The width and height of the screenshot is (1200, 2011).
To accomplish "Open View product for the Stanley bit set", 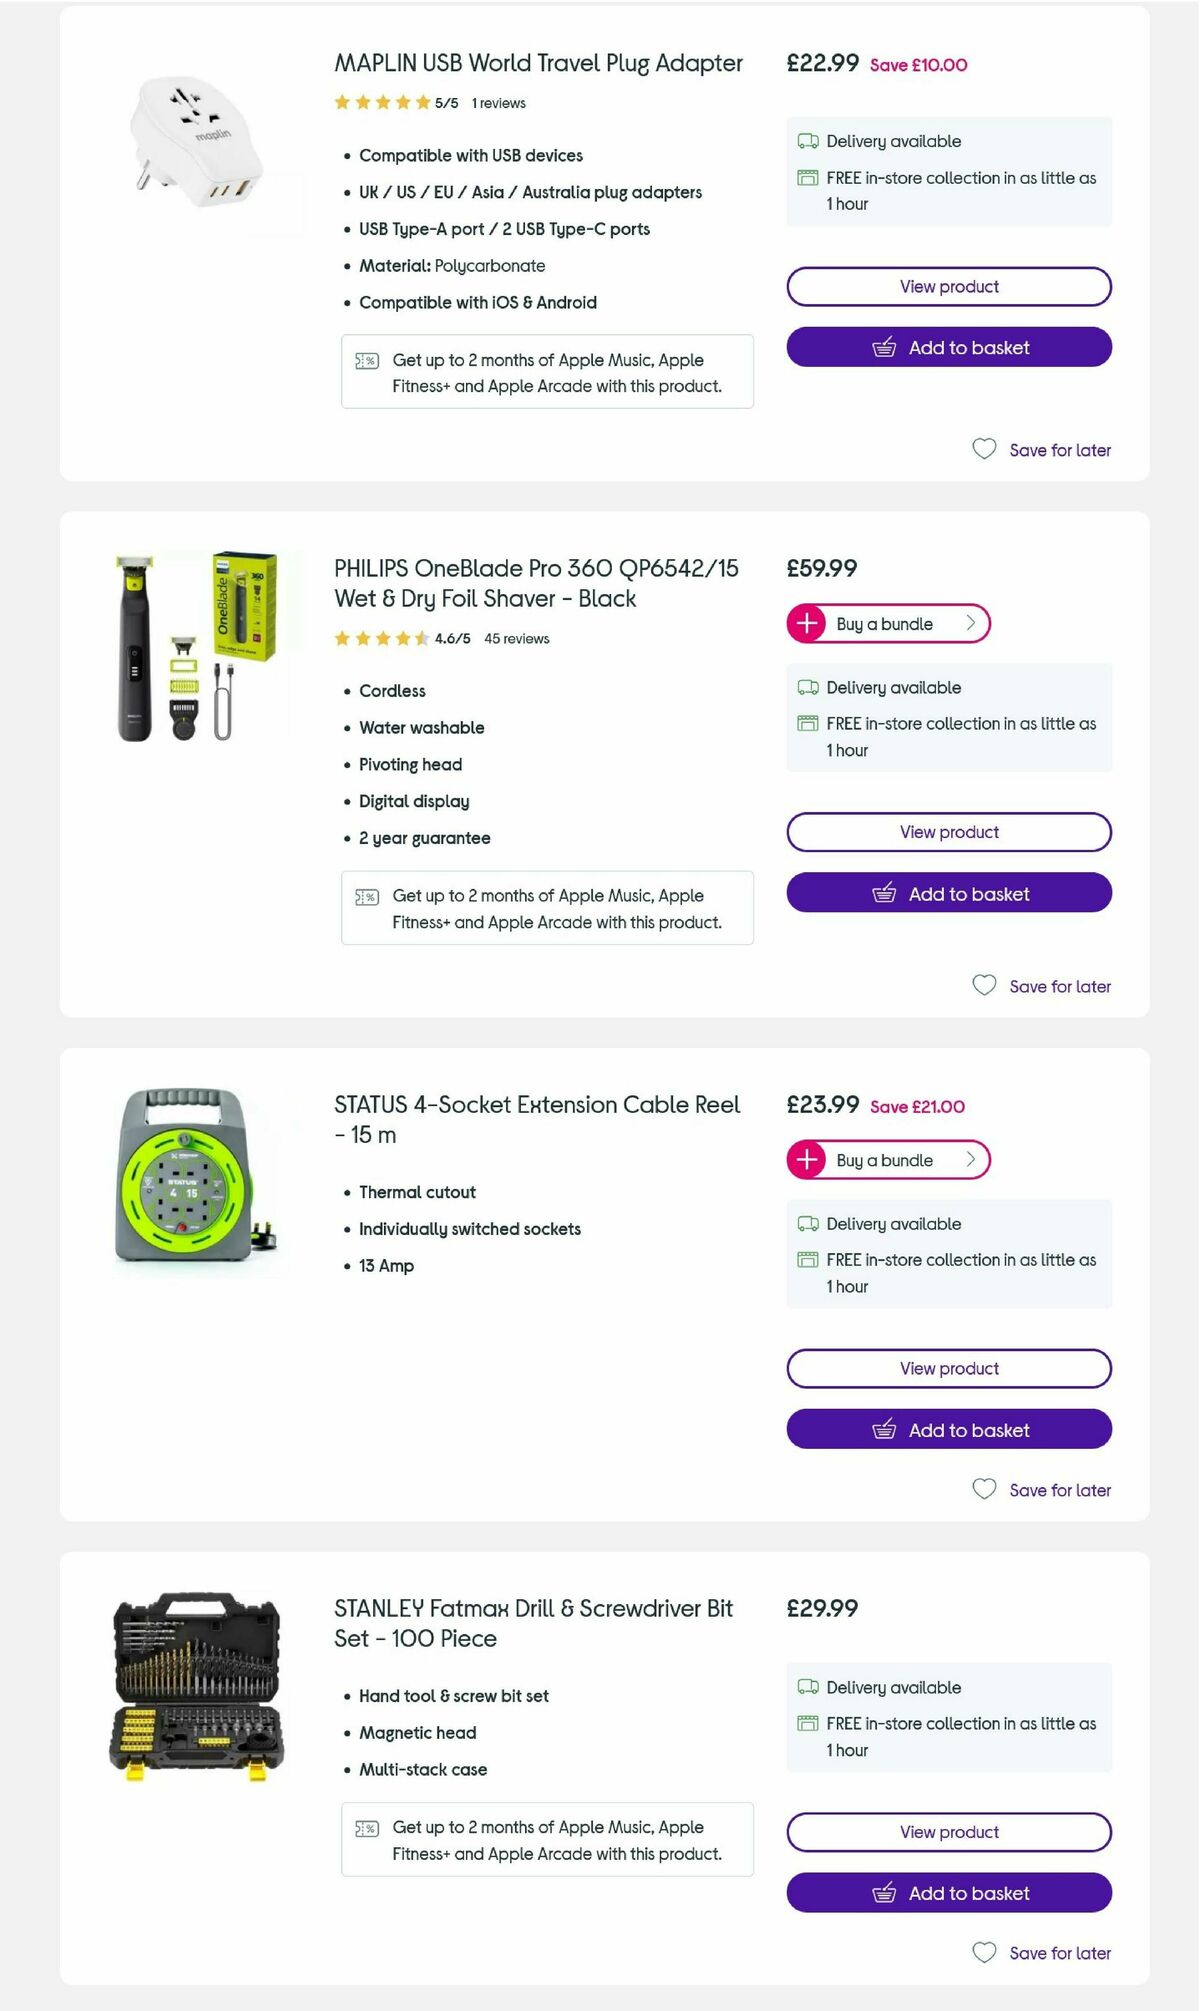I will [948, 1832].
